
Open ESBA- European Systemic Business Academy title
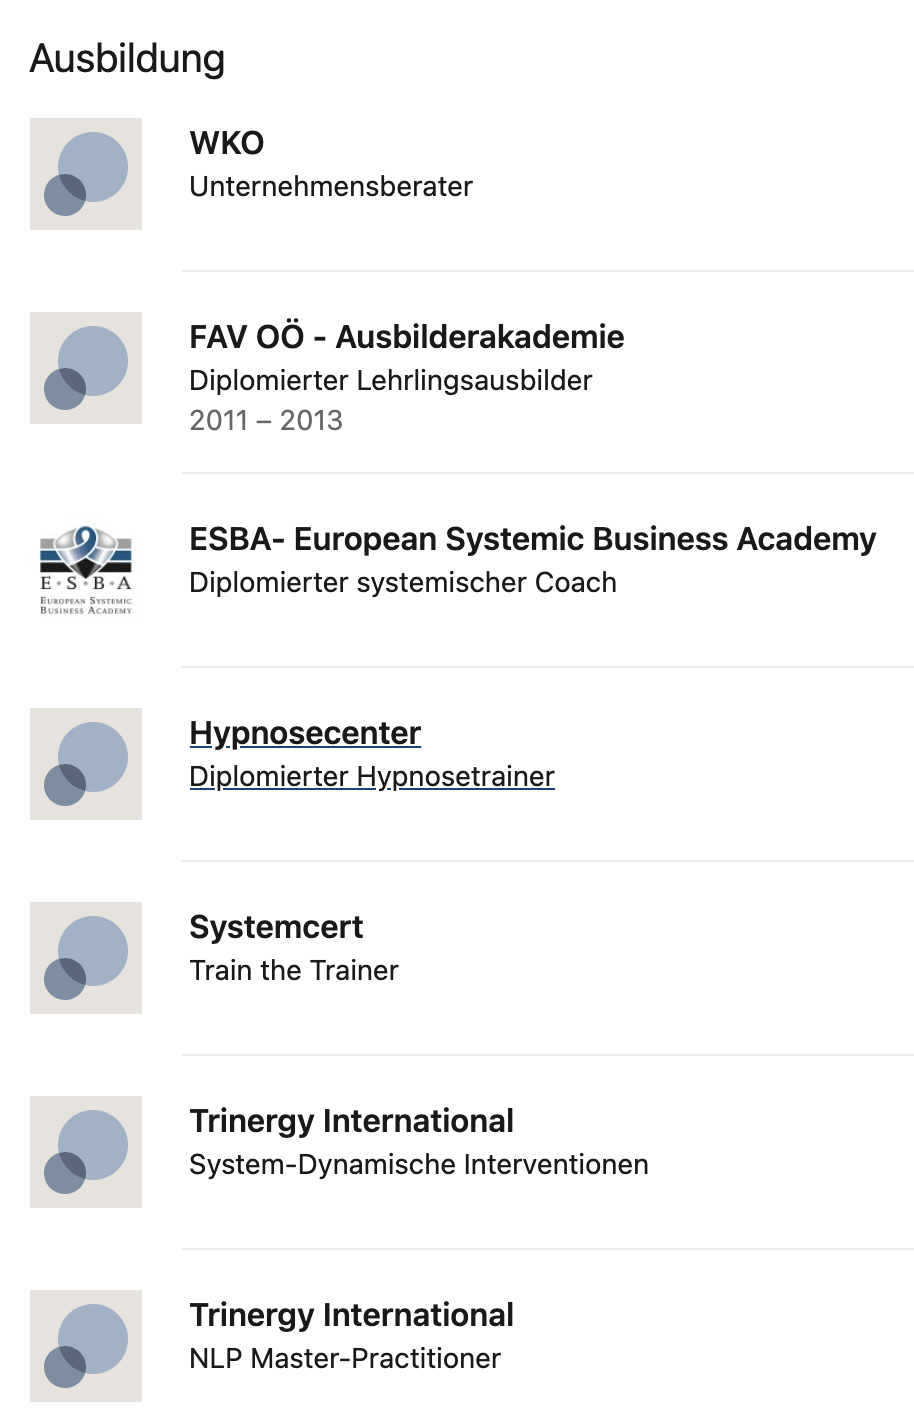click(x=533, y=539)
